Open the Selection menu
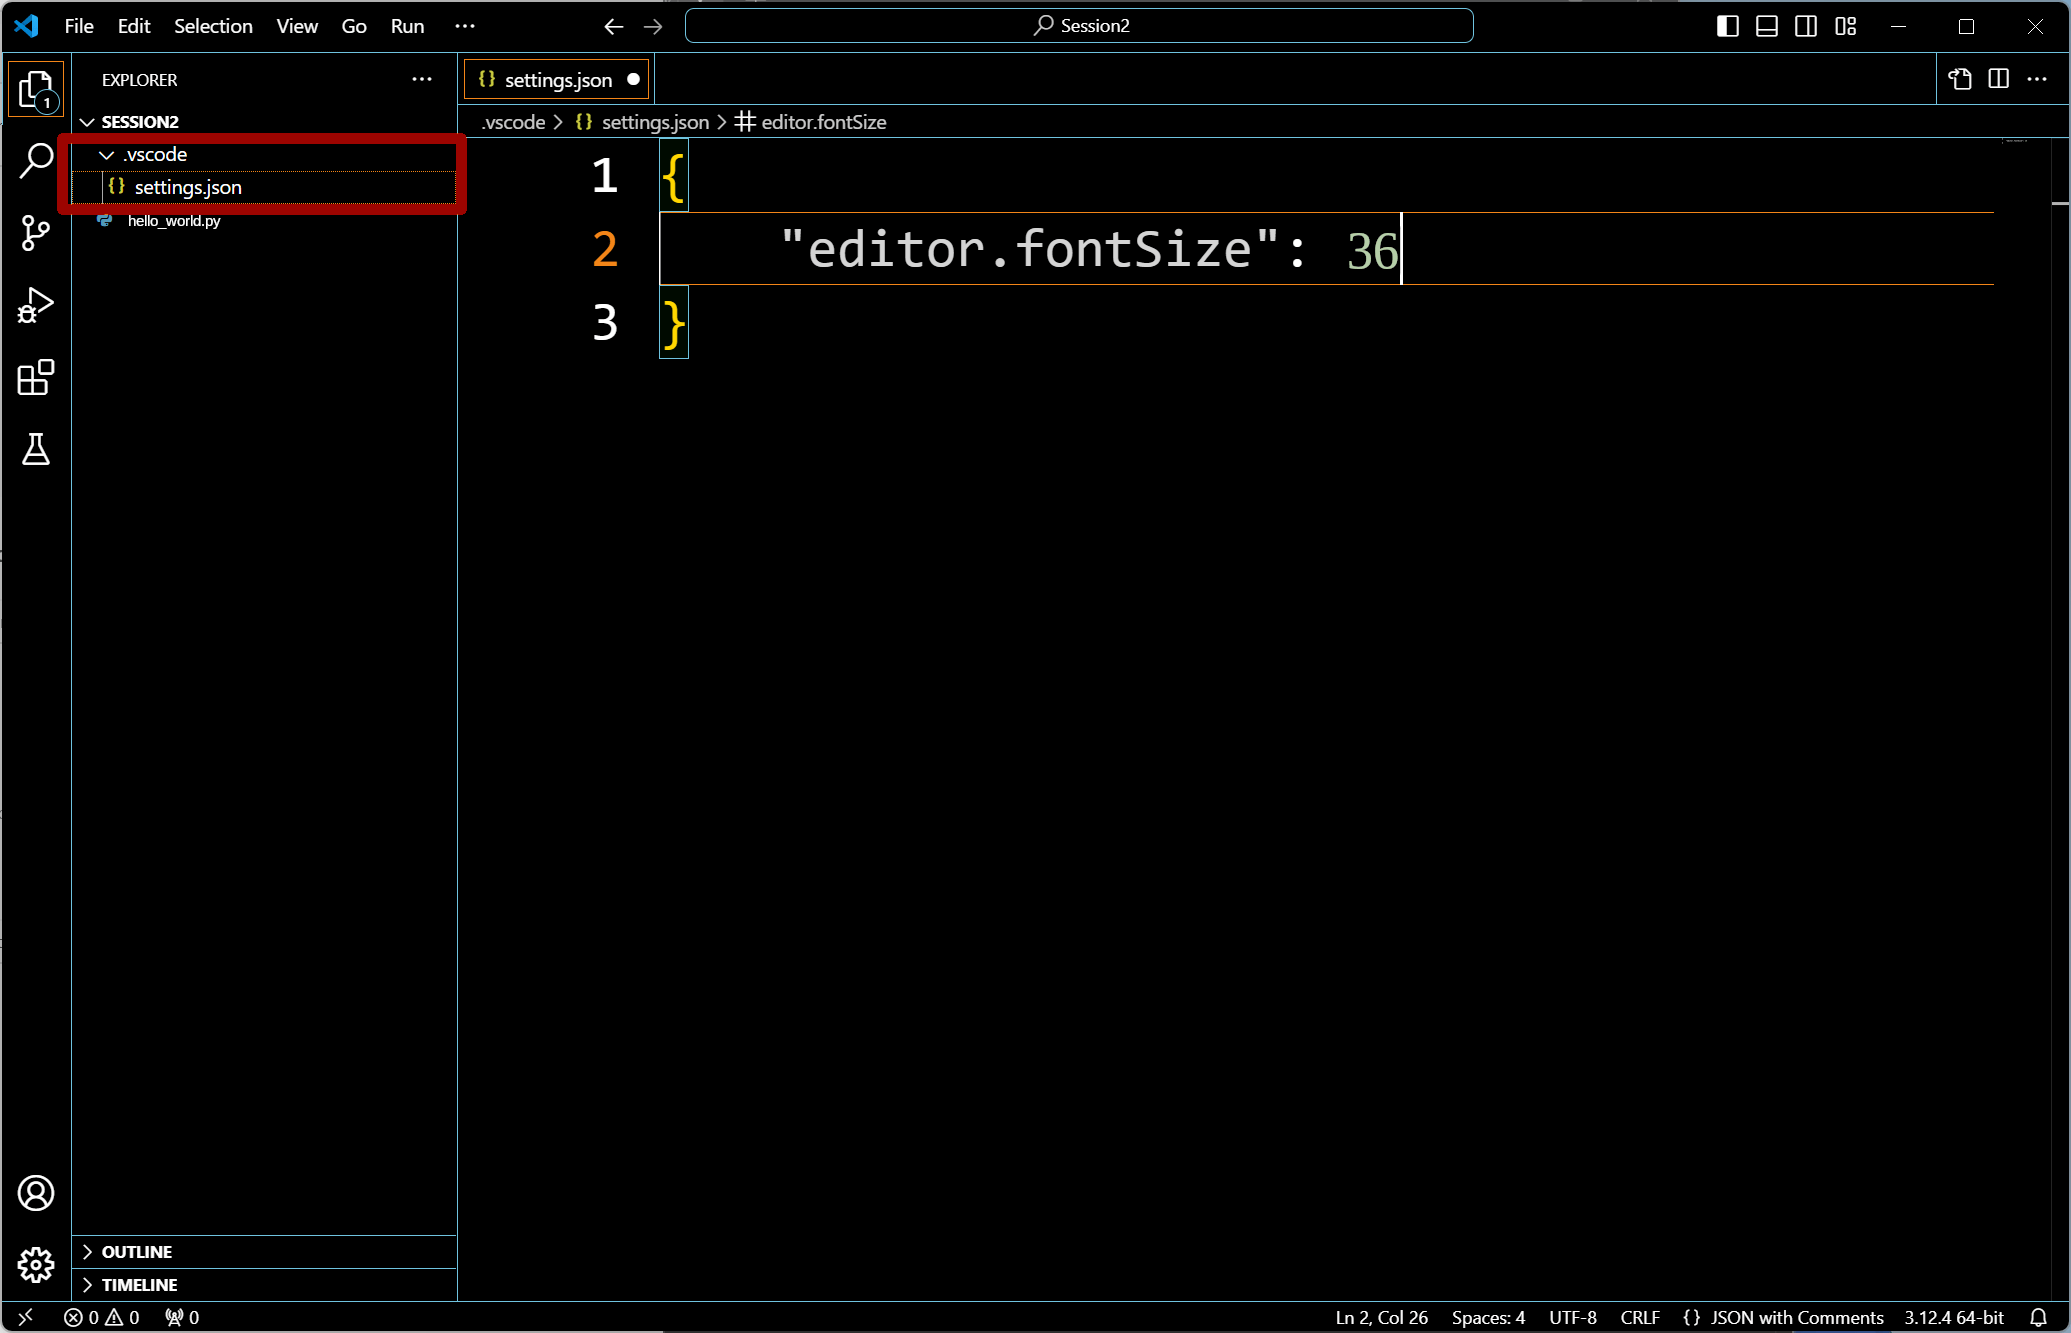Image resolution: width=2071 pixels, height=1333 pixels. pyautogui.click(x=213, y=26)
